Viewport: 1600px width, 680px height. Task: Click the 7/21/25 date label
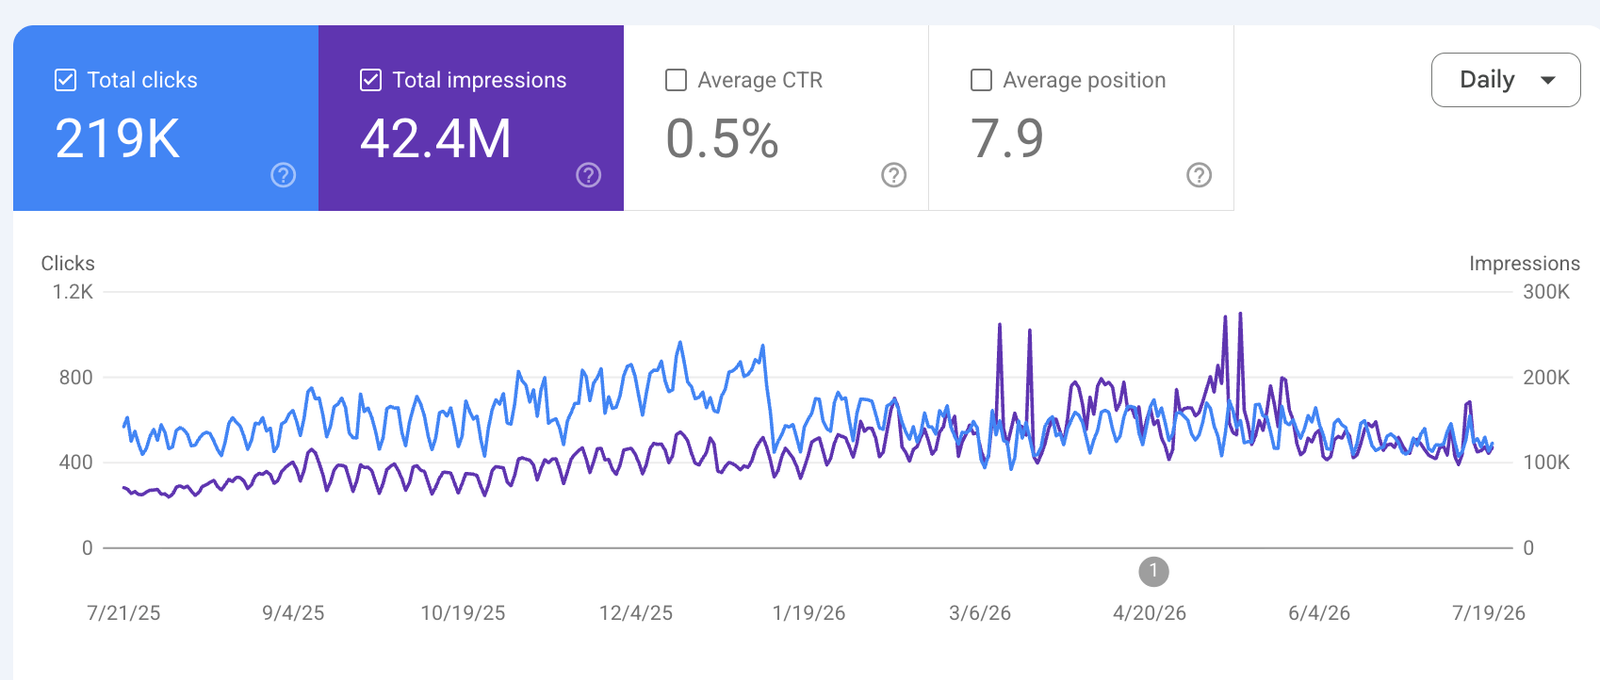coord(124,613)
